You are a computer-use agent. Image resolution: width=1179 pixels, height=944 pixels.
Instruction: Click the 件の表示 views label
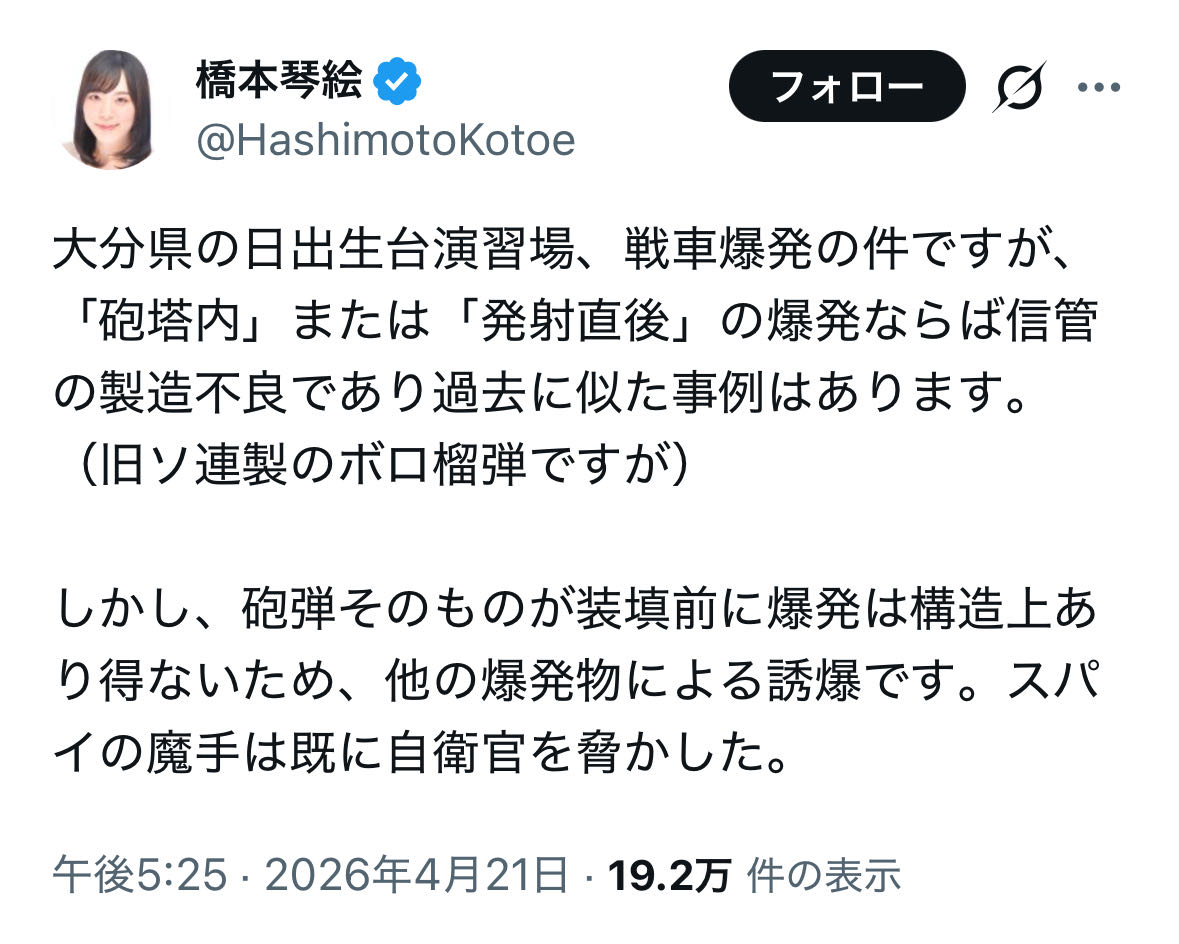(x=826, y=875)
